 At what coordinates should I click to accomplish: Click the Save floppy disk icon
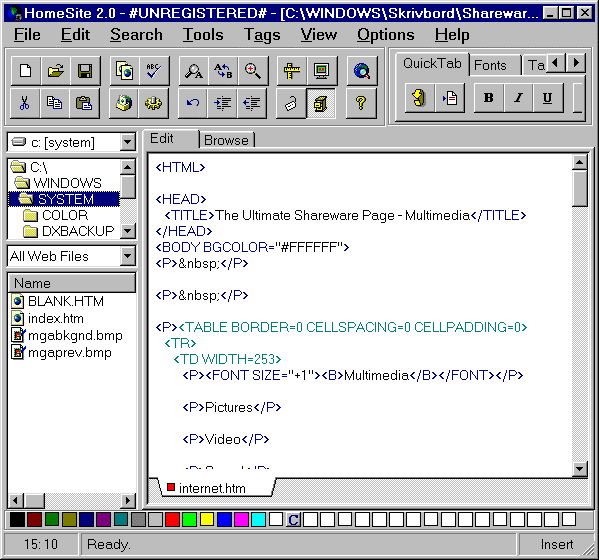coord(85,71)
